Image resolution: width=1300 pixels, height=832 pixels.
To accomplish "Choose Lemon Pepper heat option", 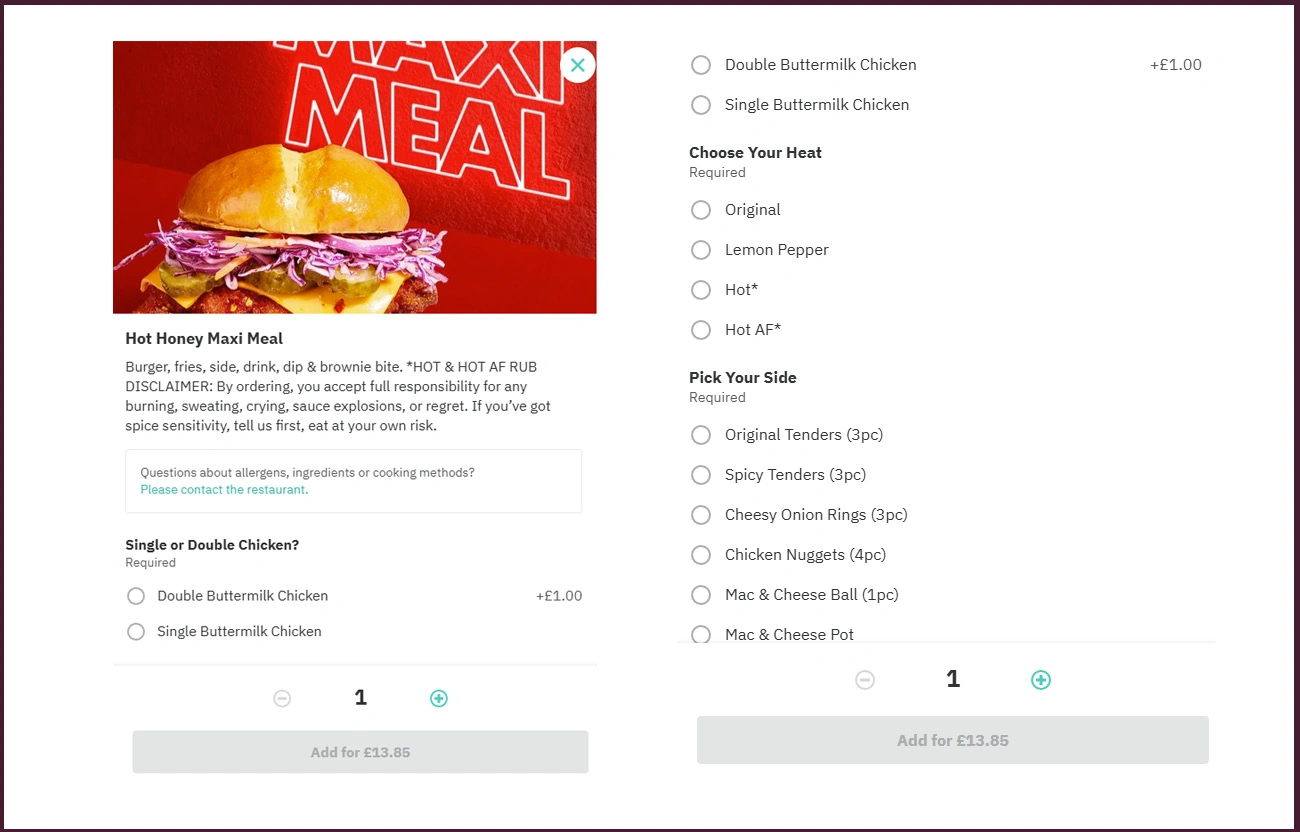I will (x=946, y=250).
